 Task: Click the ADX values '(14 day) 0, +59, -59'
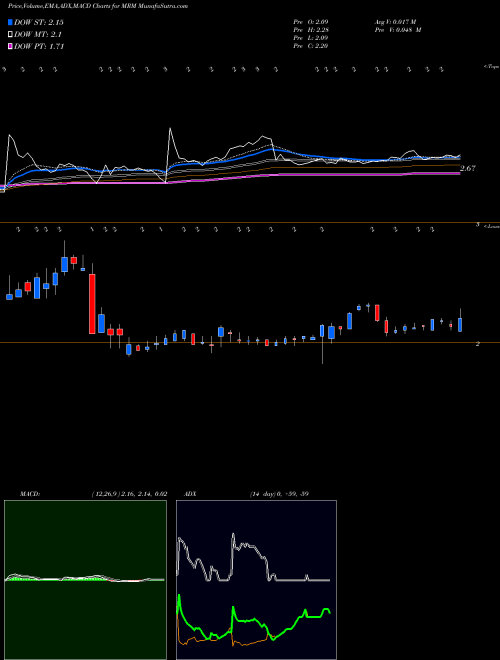pyautogui.click(x=279, y=494)
